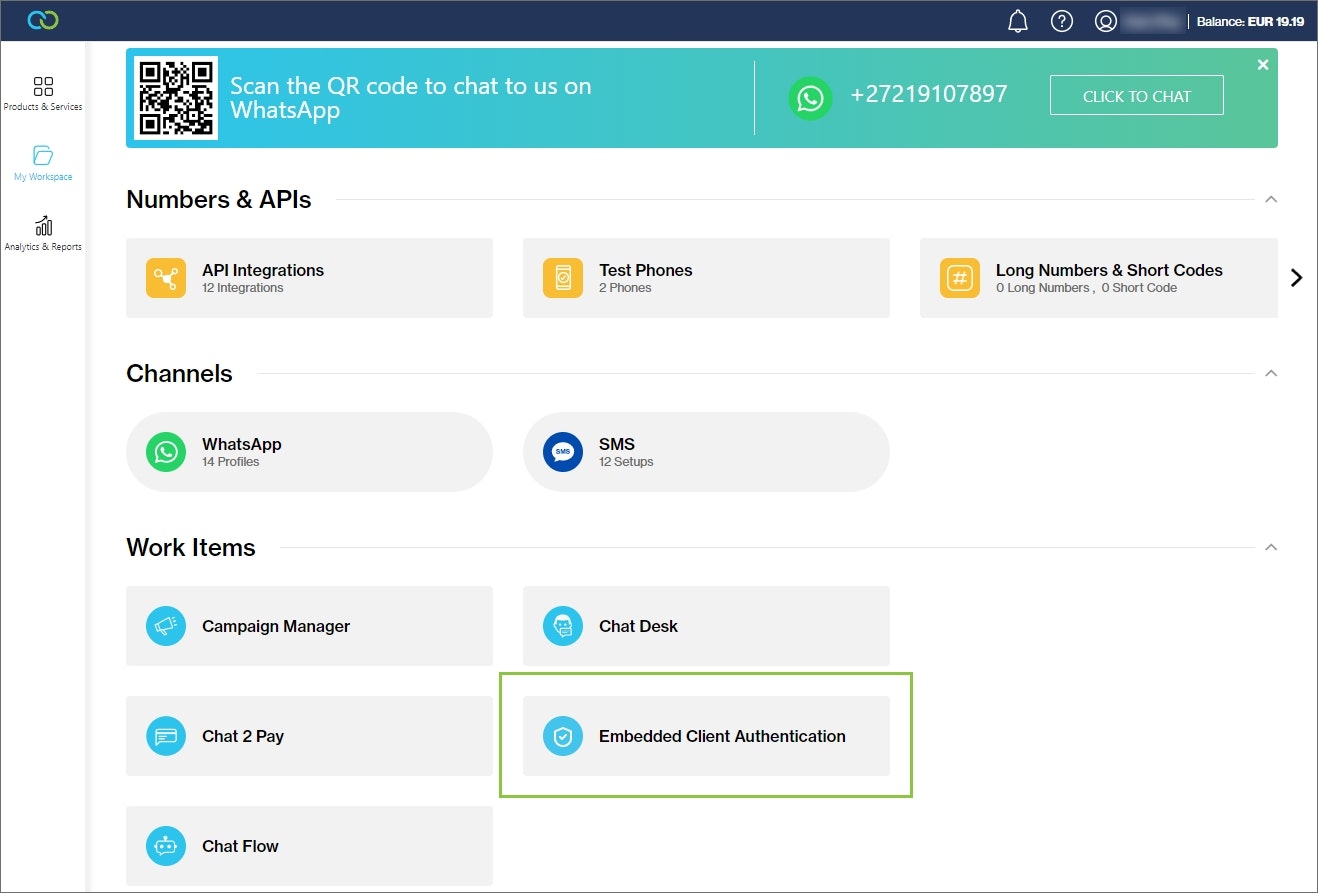
Task: Click the Test Phones icon
Action: (563, 278)
